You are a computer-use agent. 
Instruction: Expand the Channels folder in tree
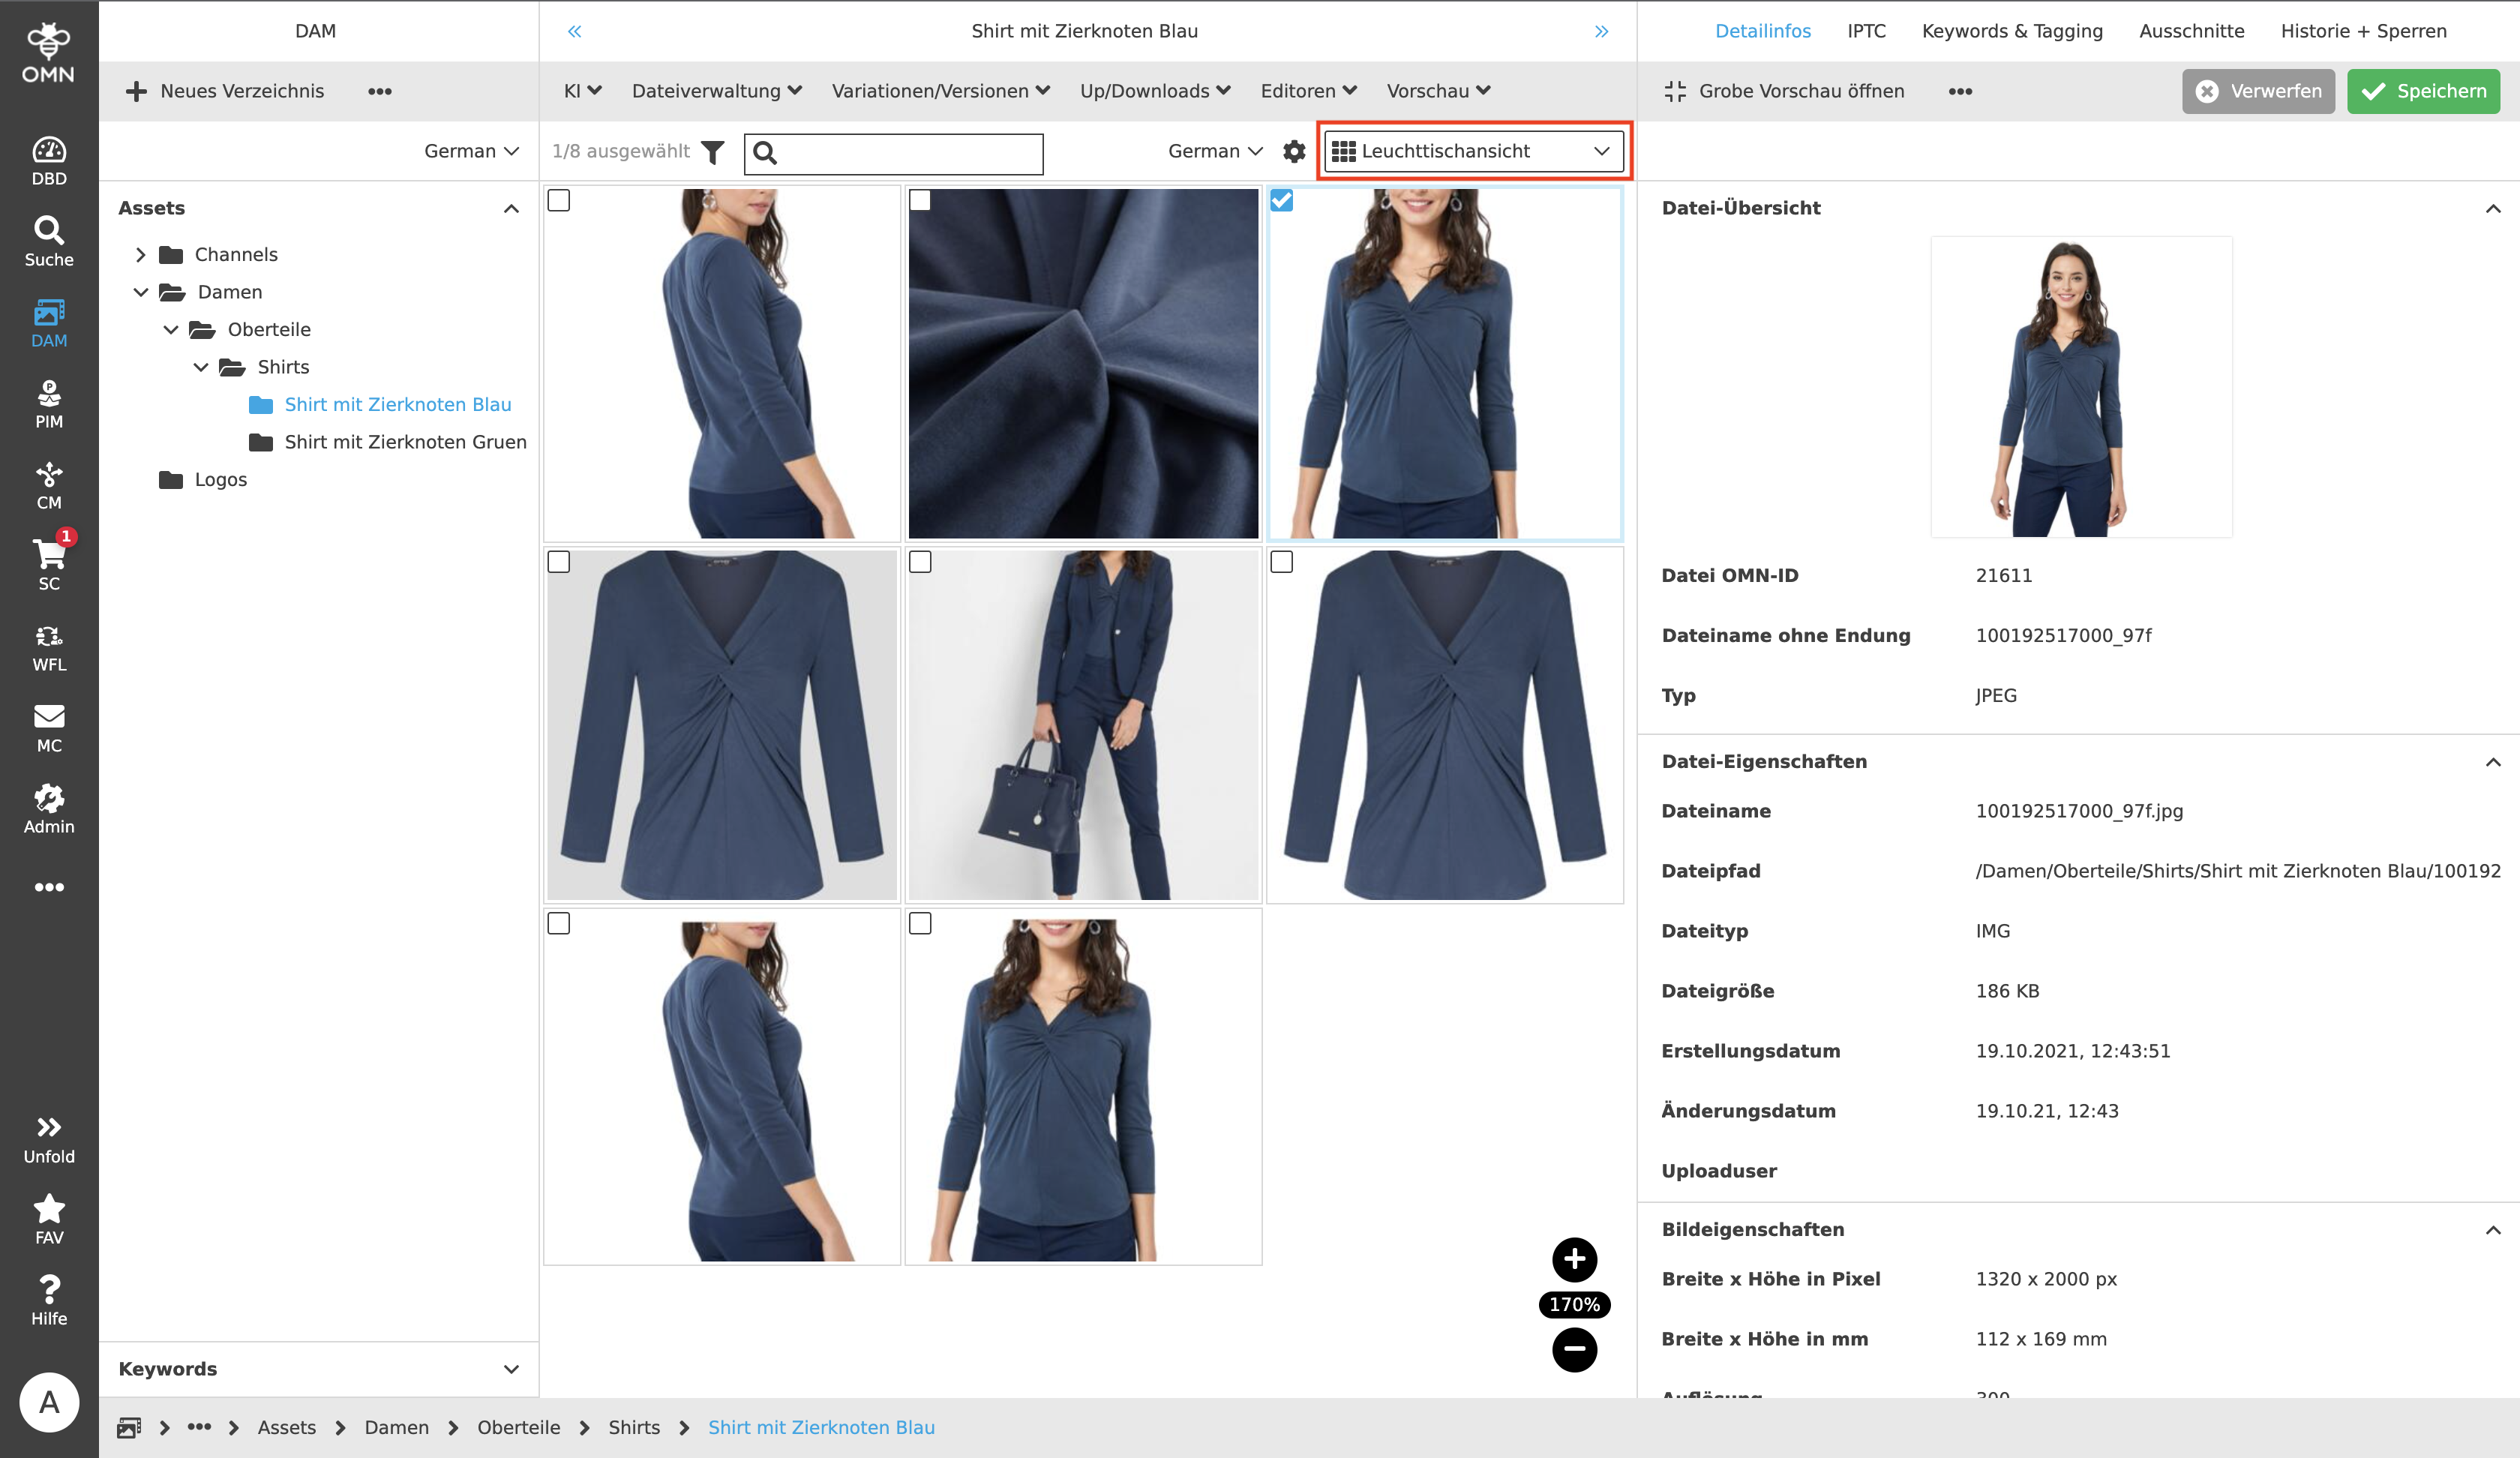pos(141,255)
